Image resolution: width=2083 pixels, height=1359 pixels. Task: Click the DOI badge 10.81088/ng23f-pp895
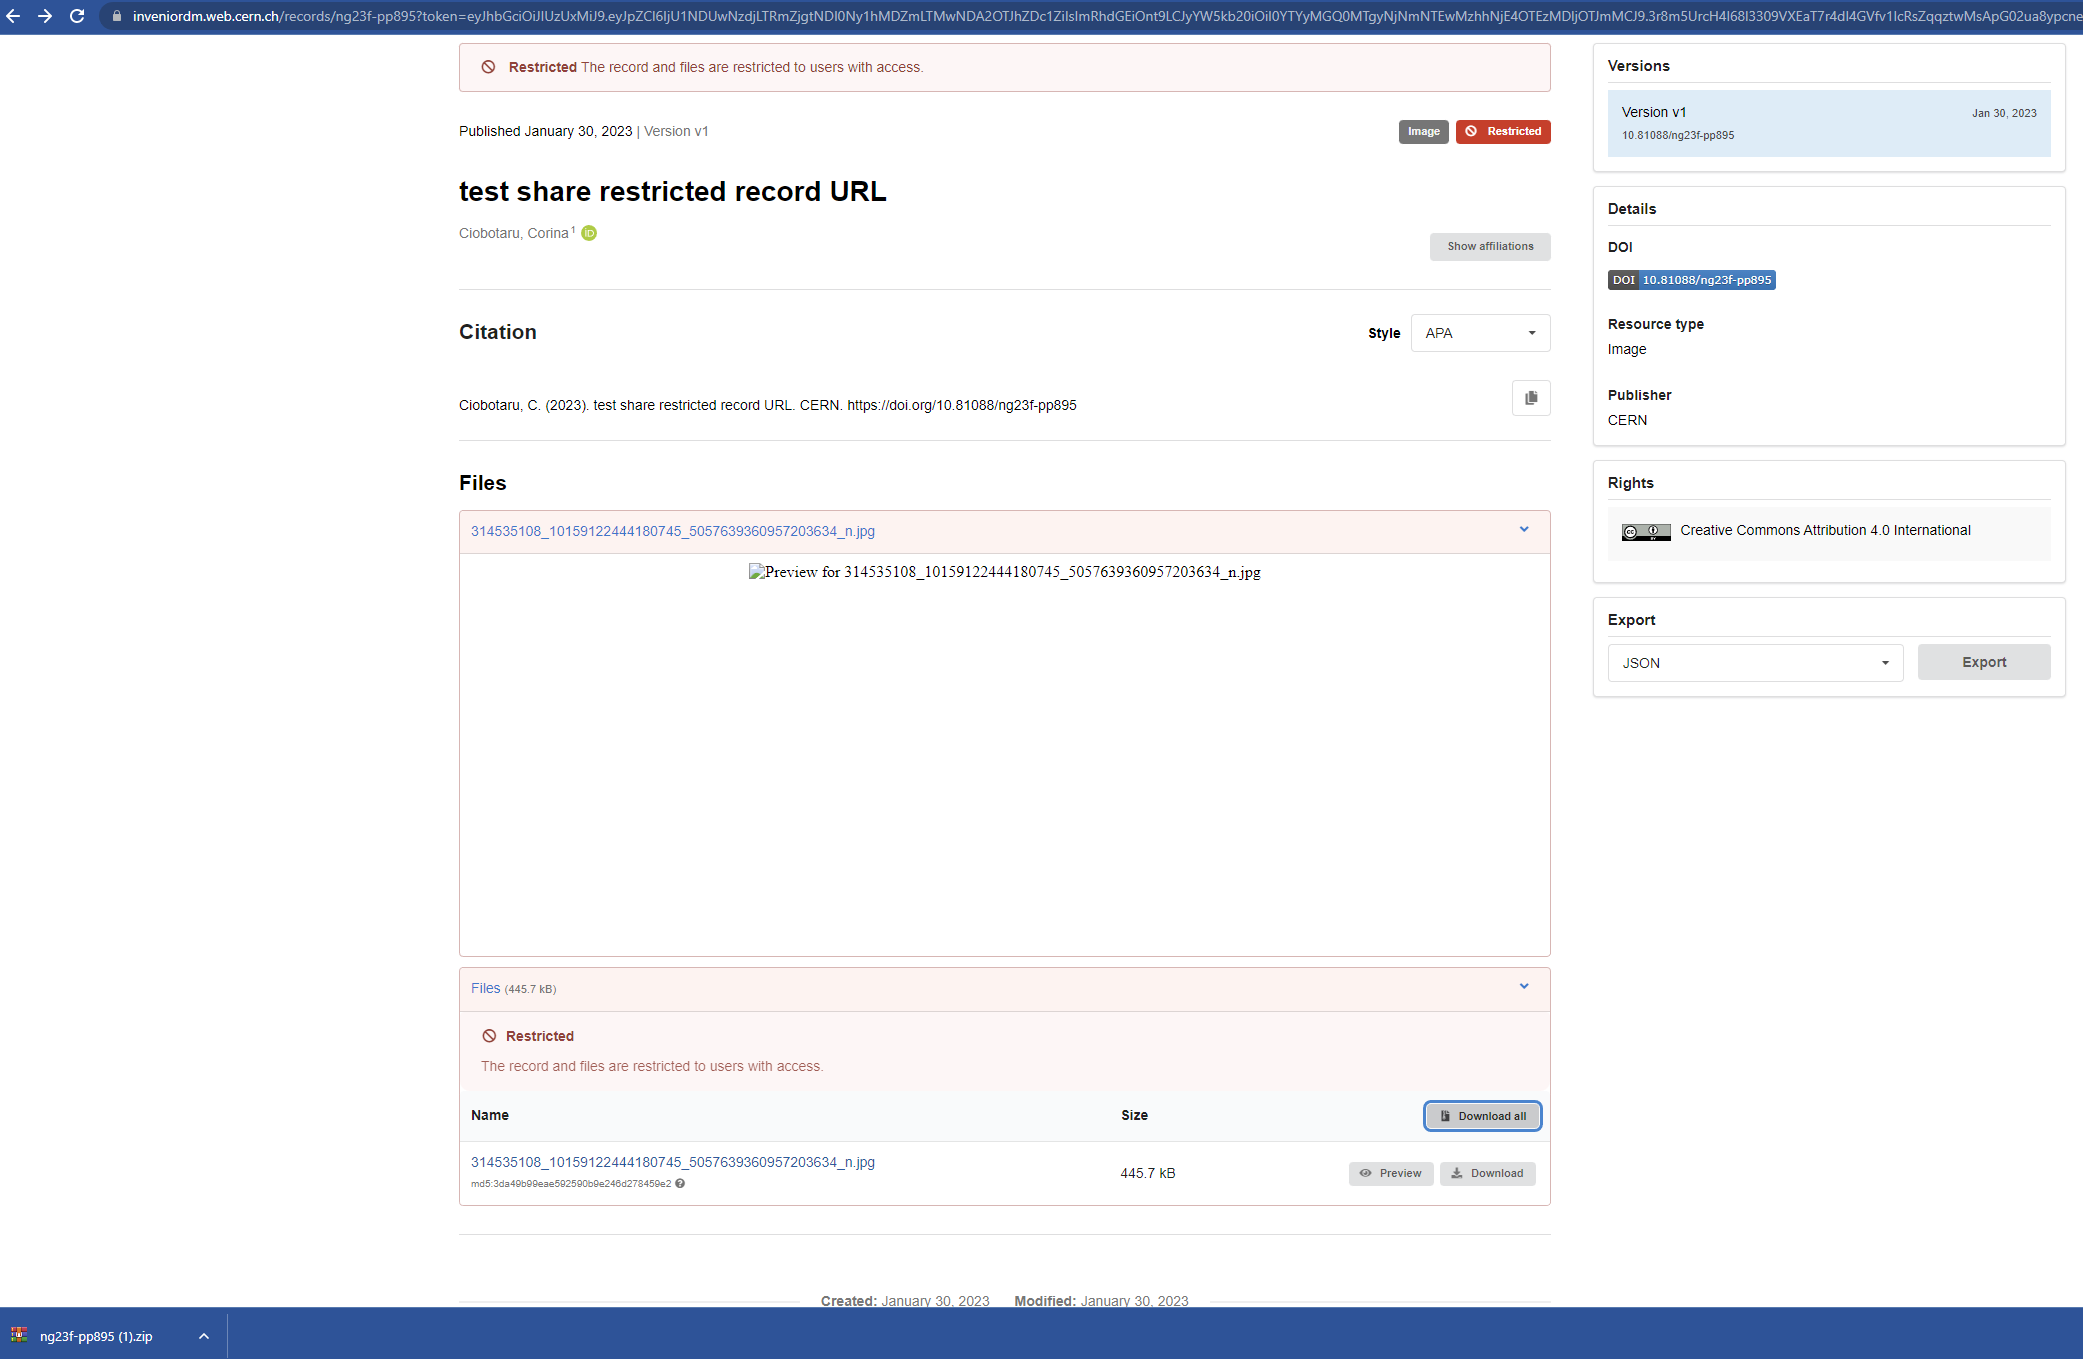point(1692,280)
